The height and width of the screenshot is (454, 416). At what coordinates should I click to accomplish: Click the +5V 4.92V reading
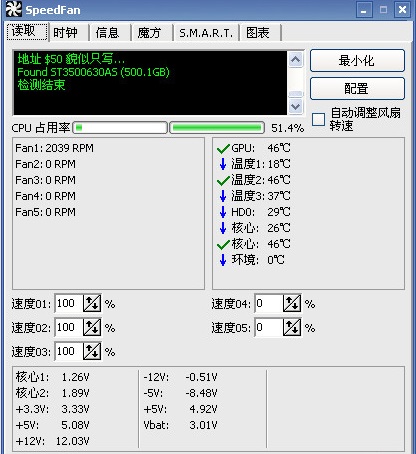pyautogui.click(x=180, y=409)
